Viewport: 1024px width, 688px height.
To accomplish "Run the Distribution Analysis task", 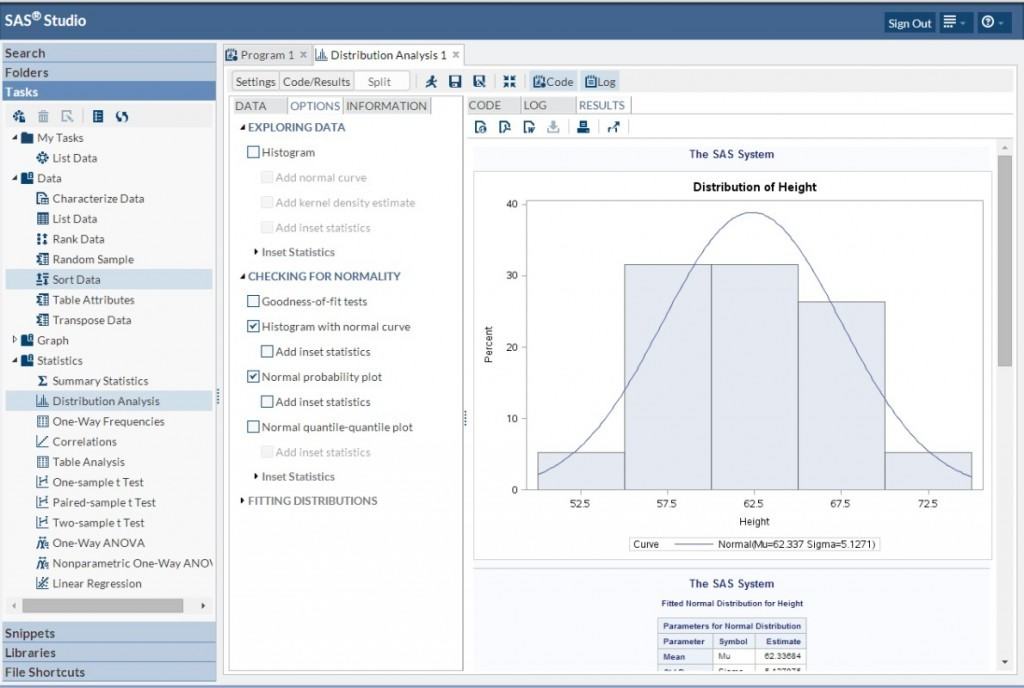I will 431,81.
